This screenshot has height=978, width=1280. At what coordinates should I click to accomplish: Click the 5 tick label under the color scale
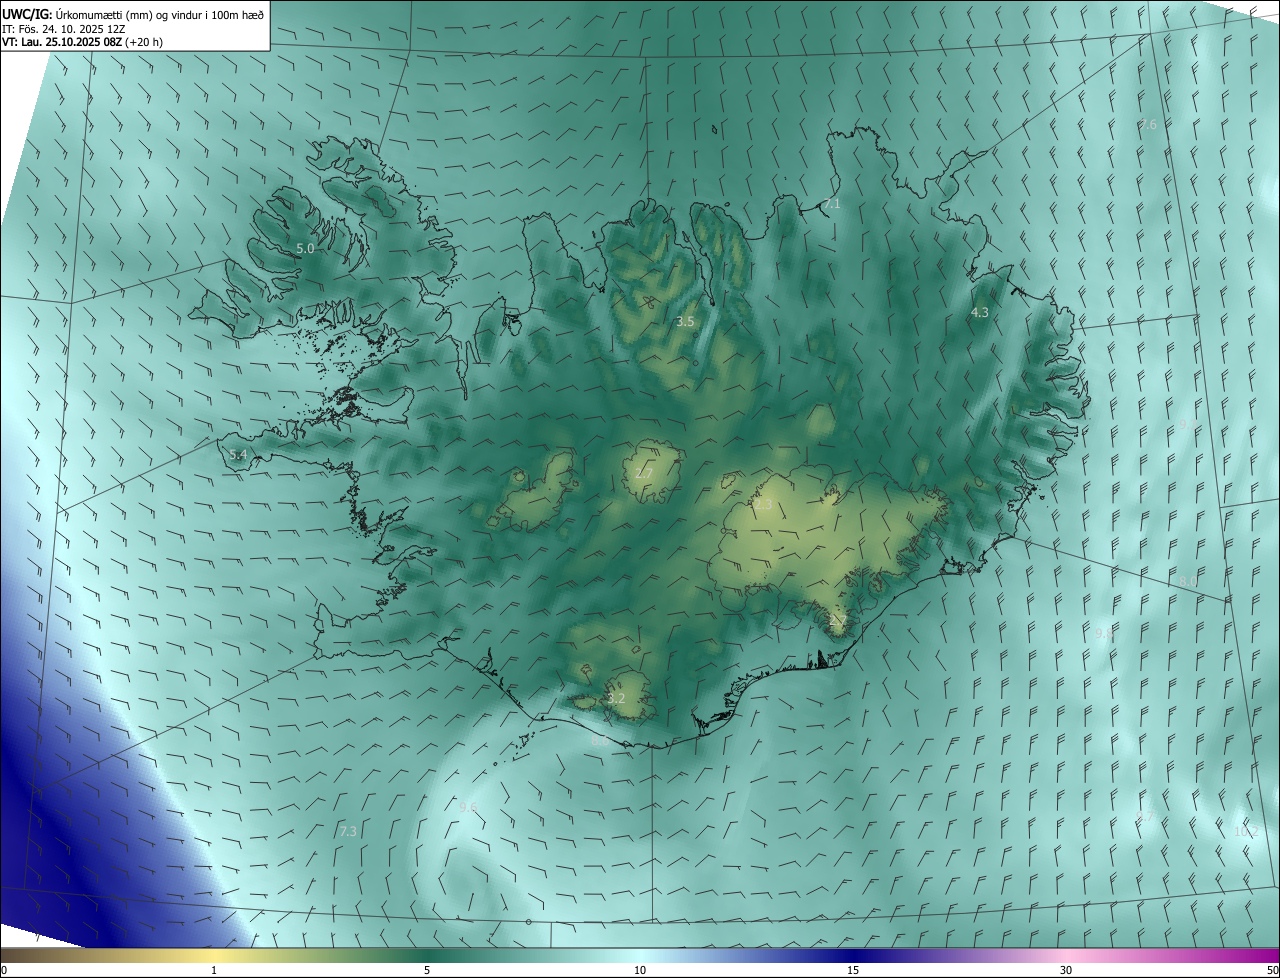427,971
